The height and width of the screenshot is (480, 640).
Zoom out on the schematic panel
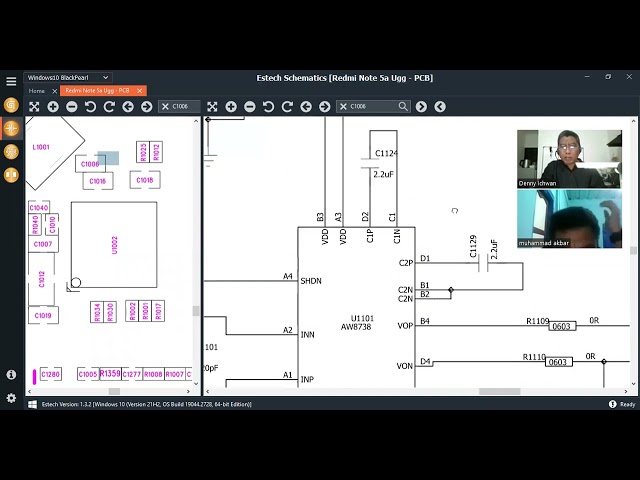[x=250, y=107]
